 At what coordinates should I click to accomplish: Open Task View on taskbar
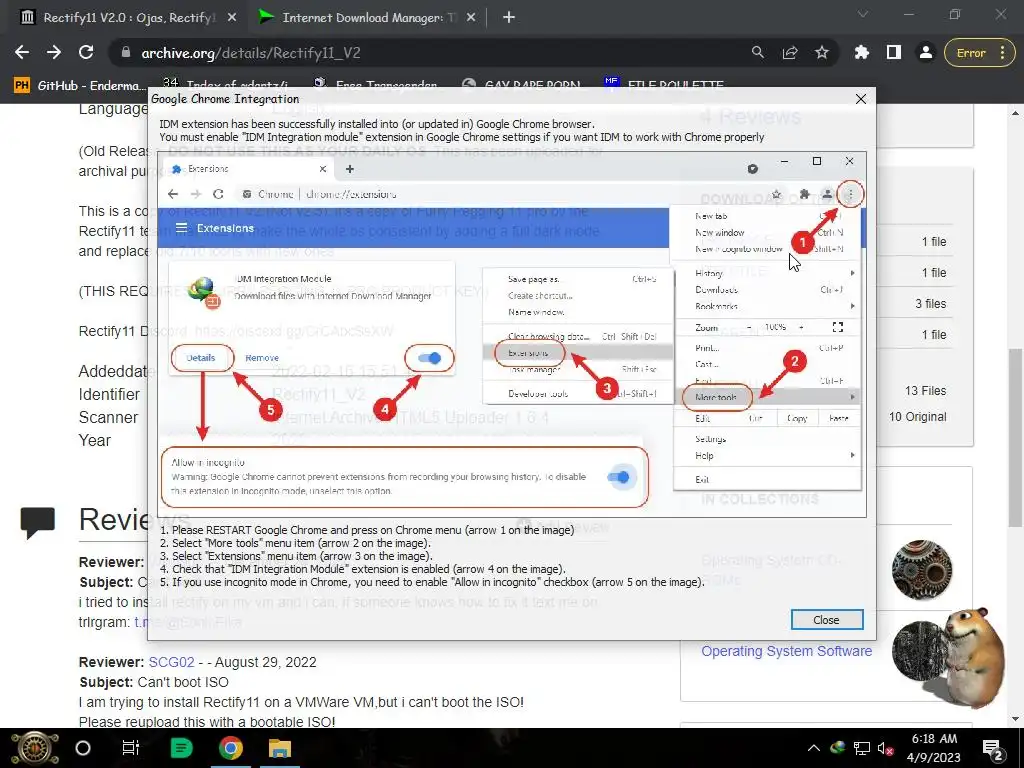(131, 748)
